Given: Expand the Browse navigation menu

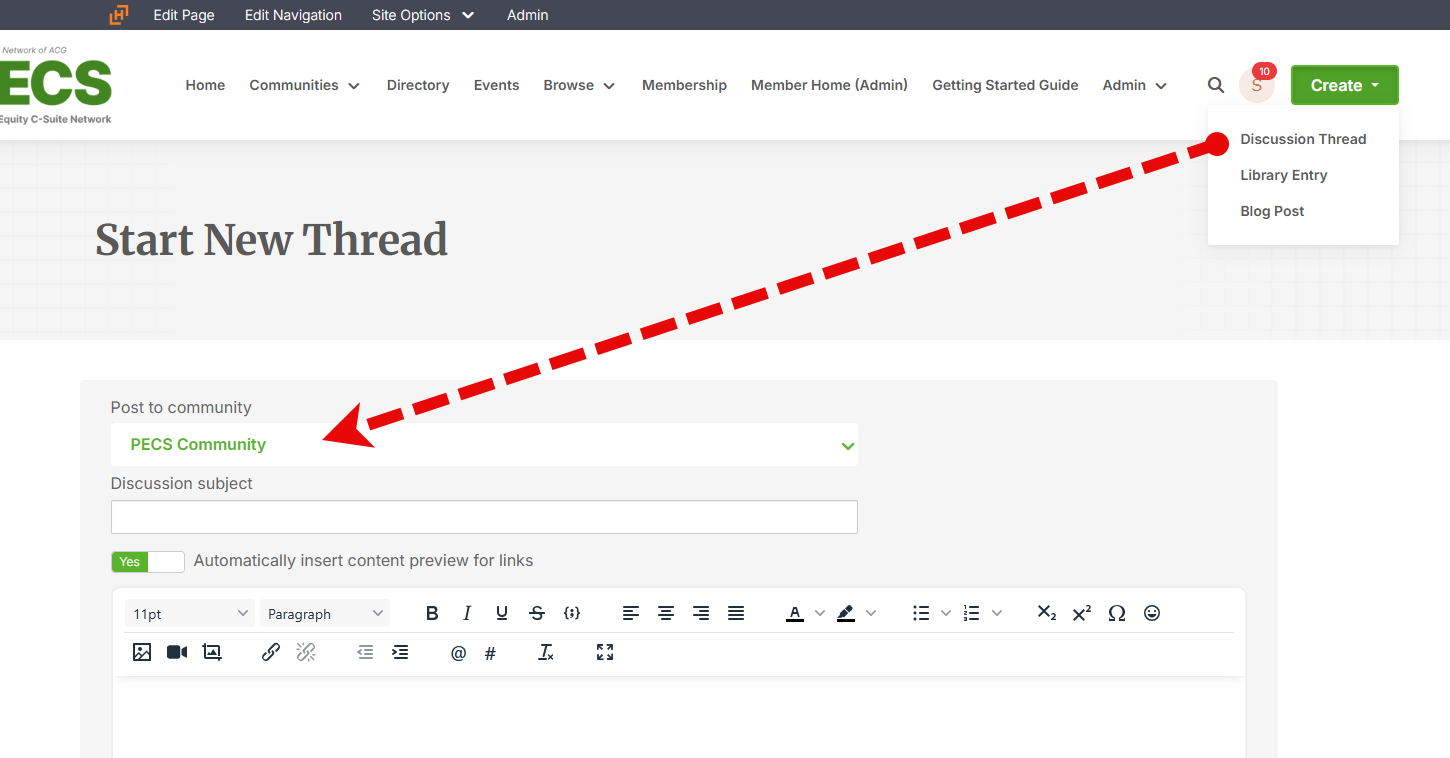Looking at the screenshot, I should click(580, 85).
